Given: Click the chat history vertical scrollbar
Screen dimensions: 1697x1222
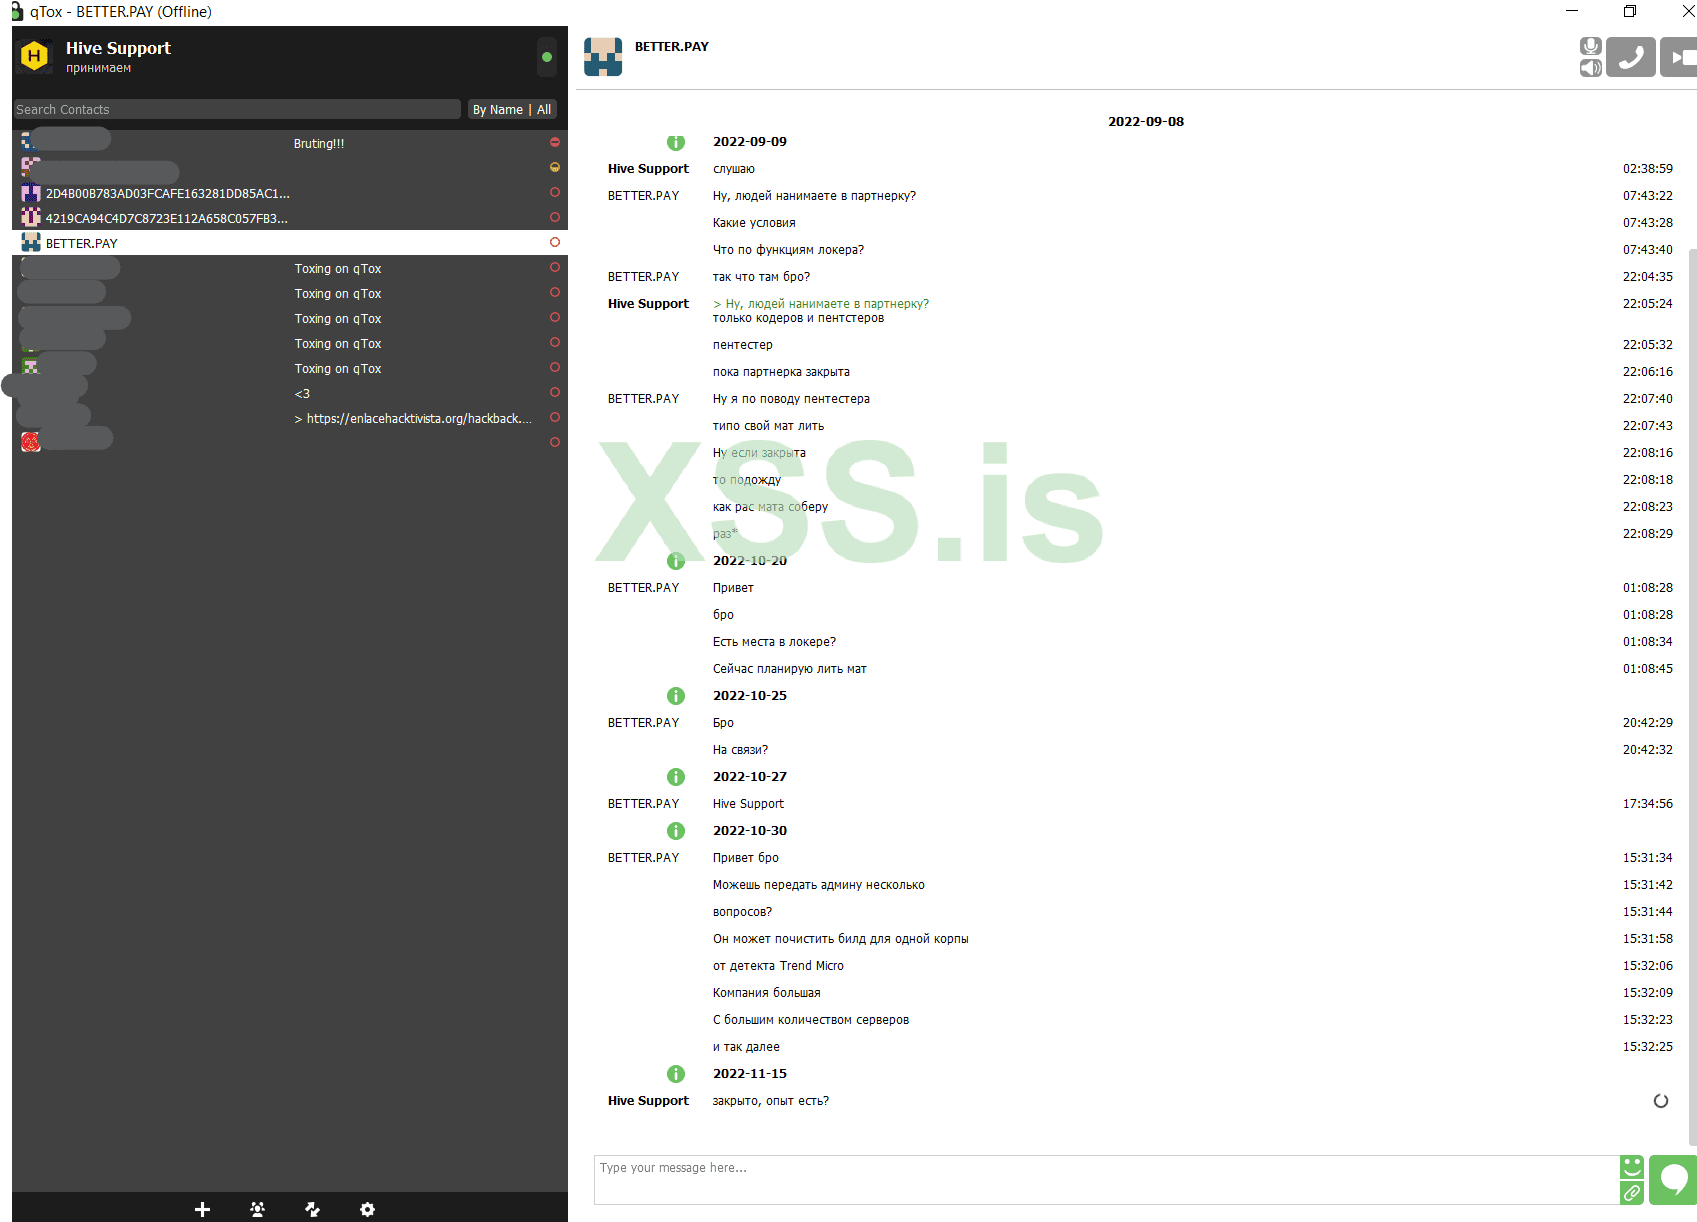Looking at the screenshot, I should [1692, 695].
